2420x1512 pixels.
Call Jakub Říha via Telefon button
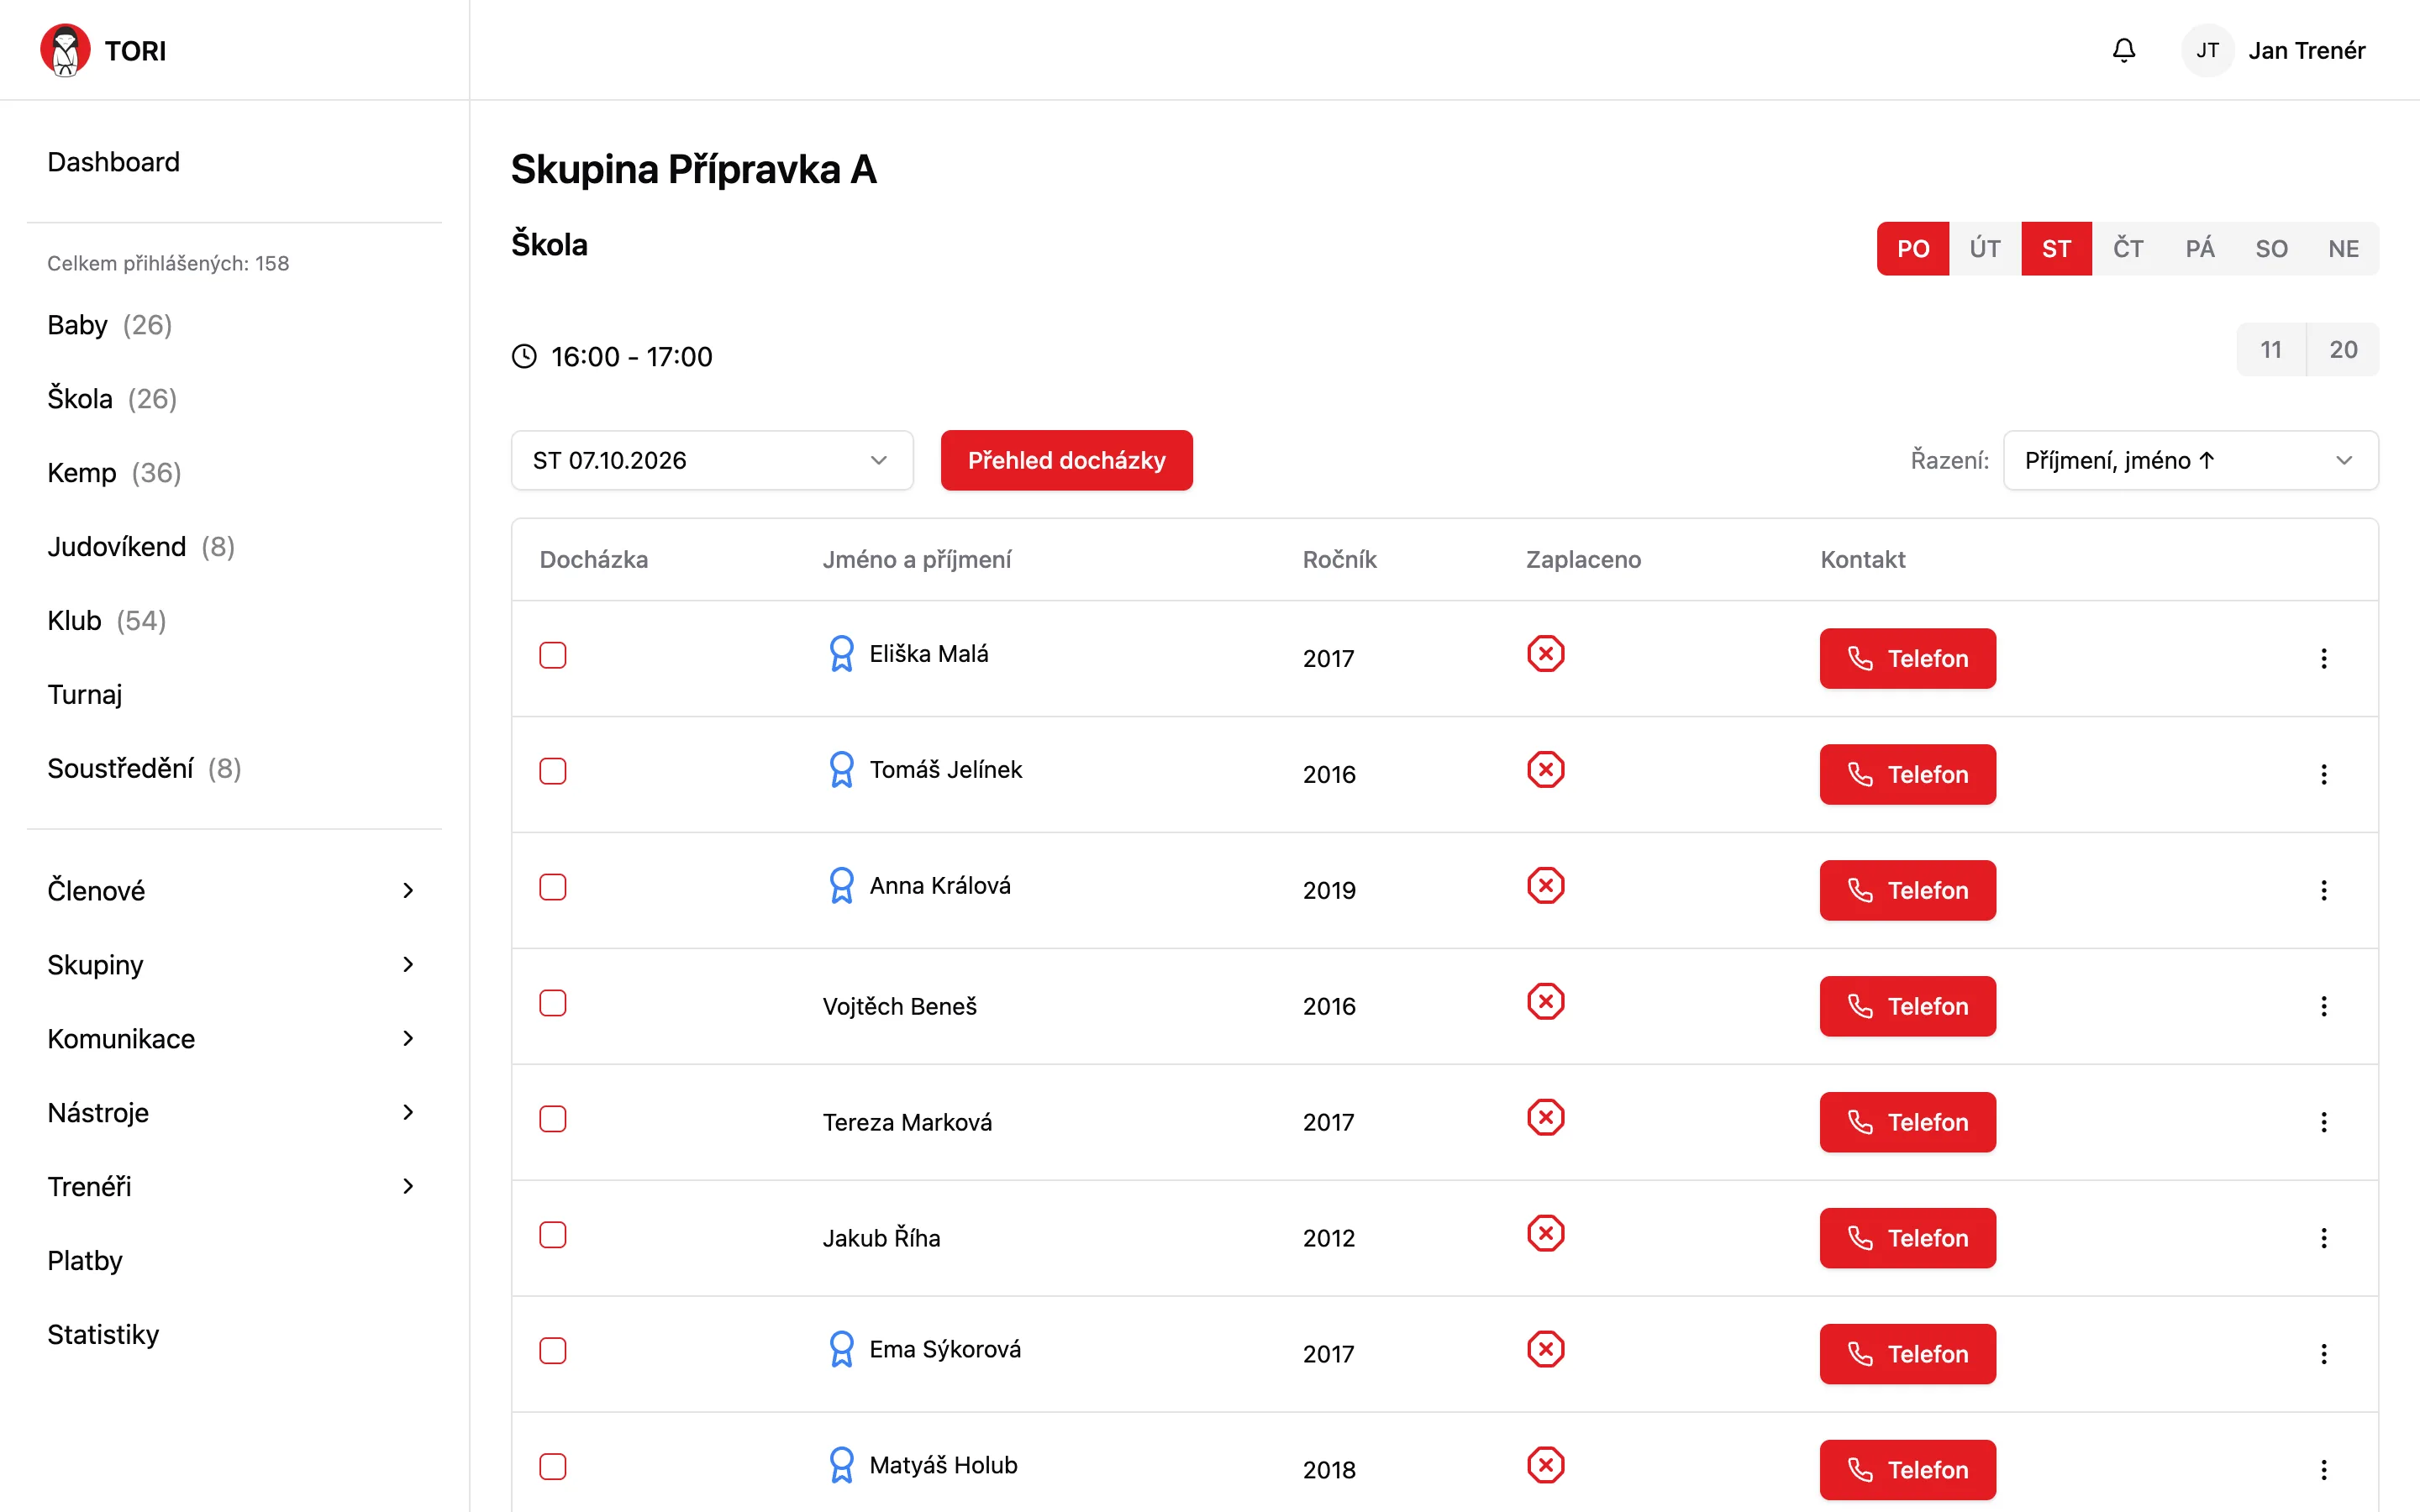(x=1907, y=1238)
